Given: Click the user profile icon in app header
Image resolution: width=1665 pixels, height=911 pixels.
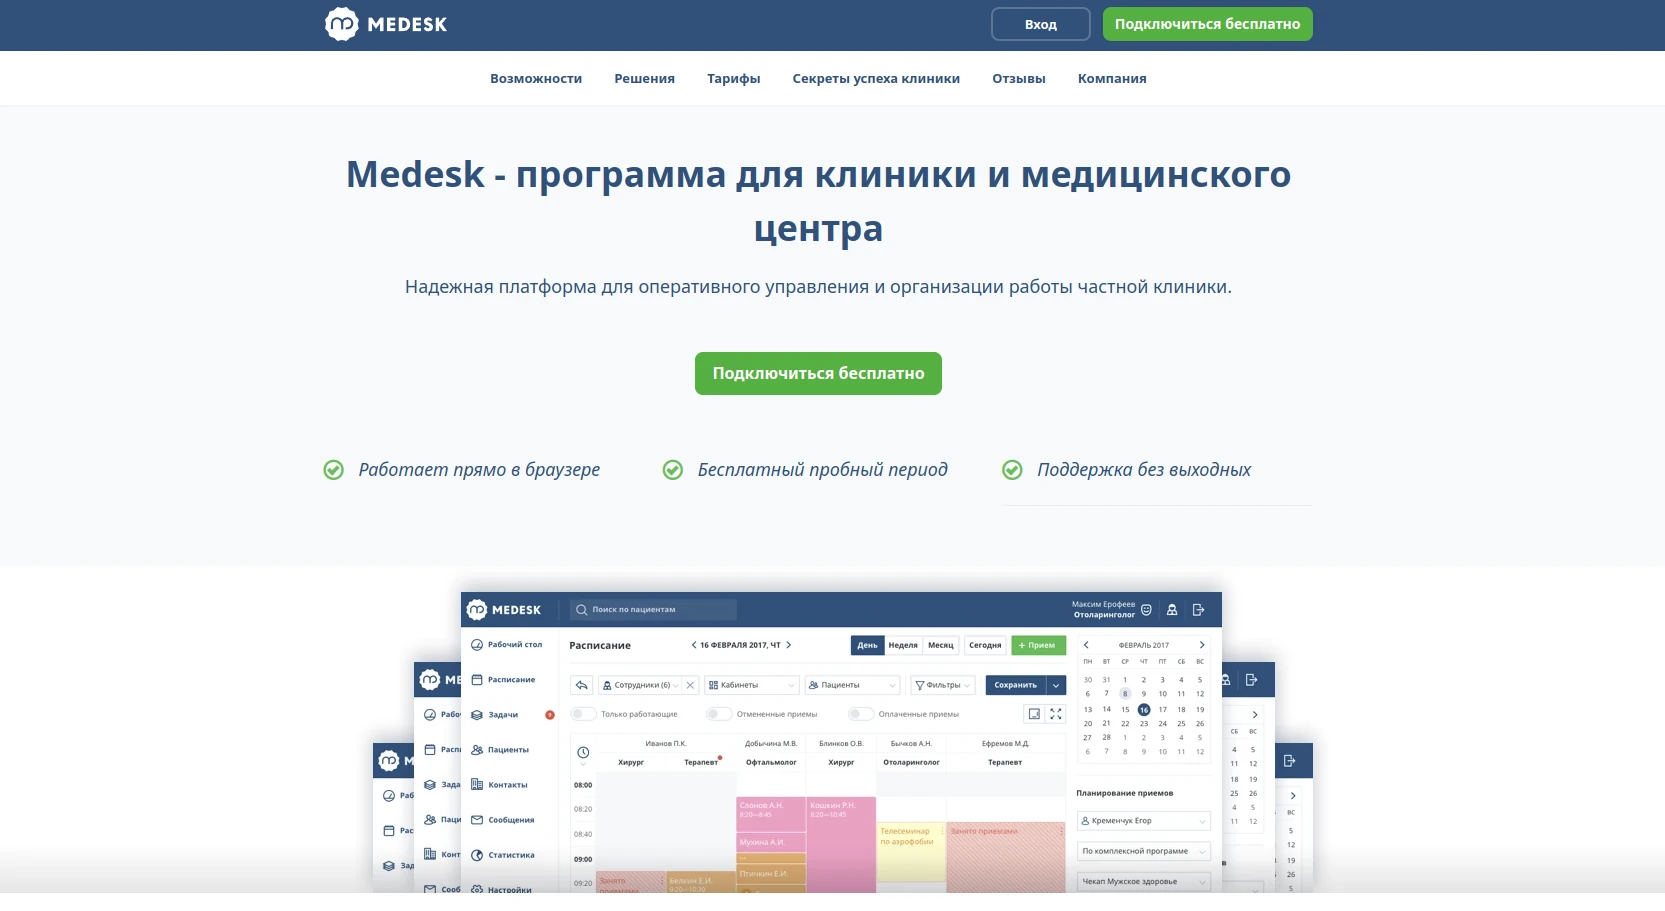Looking at the screenshot, I should click(x=1172, y=610).
